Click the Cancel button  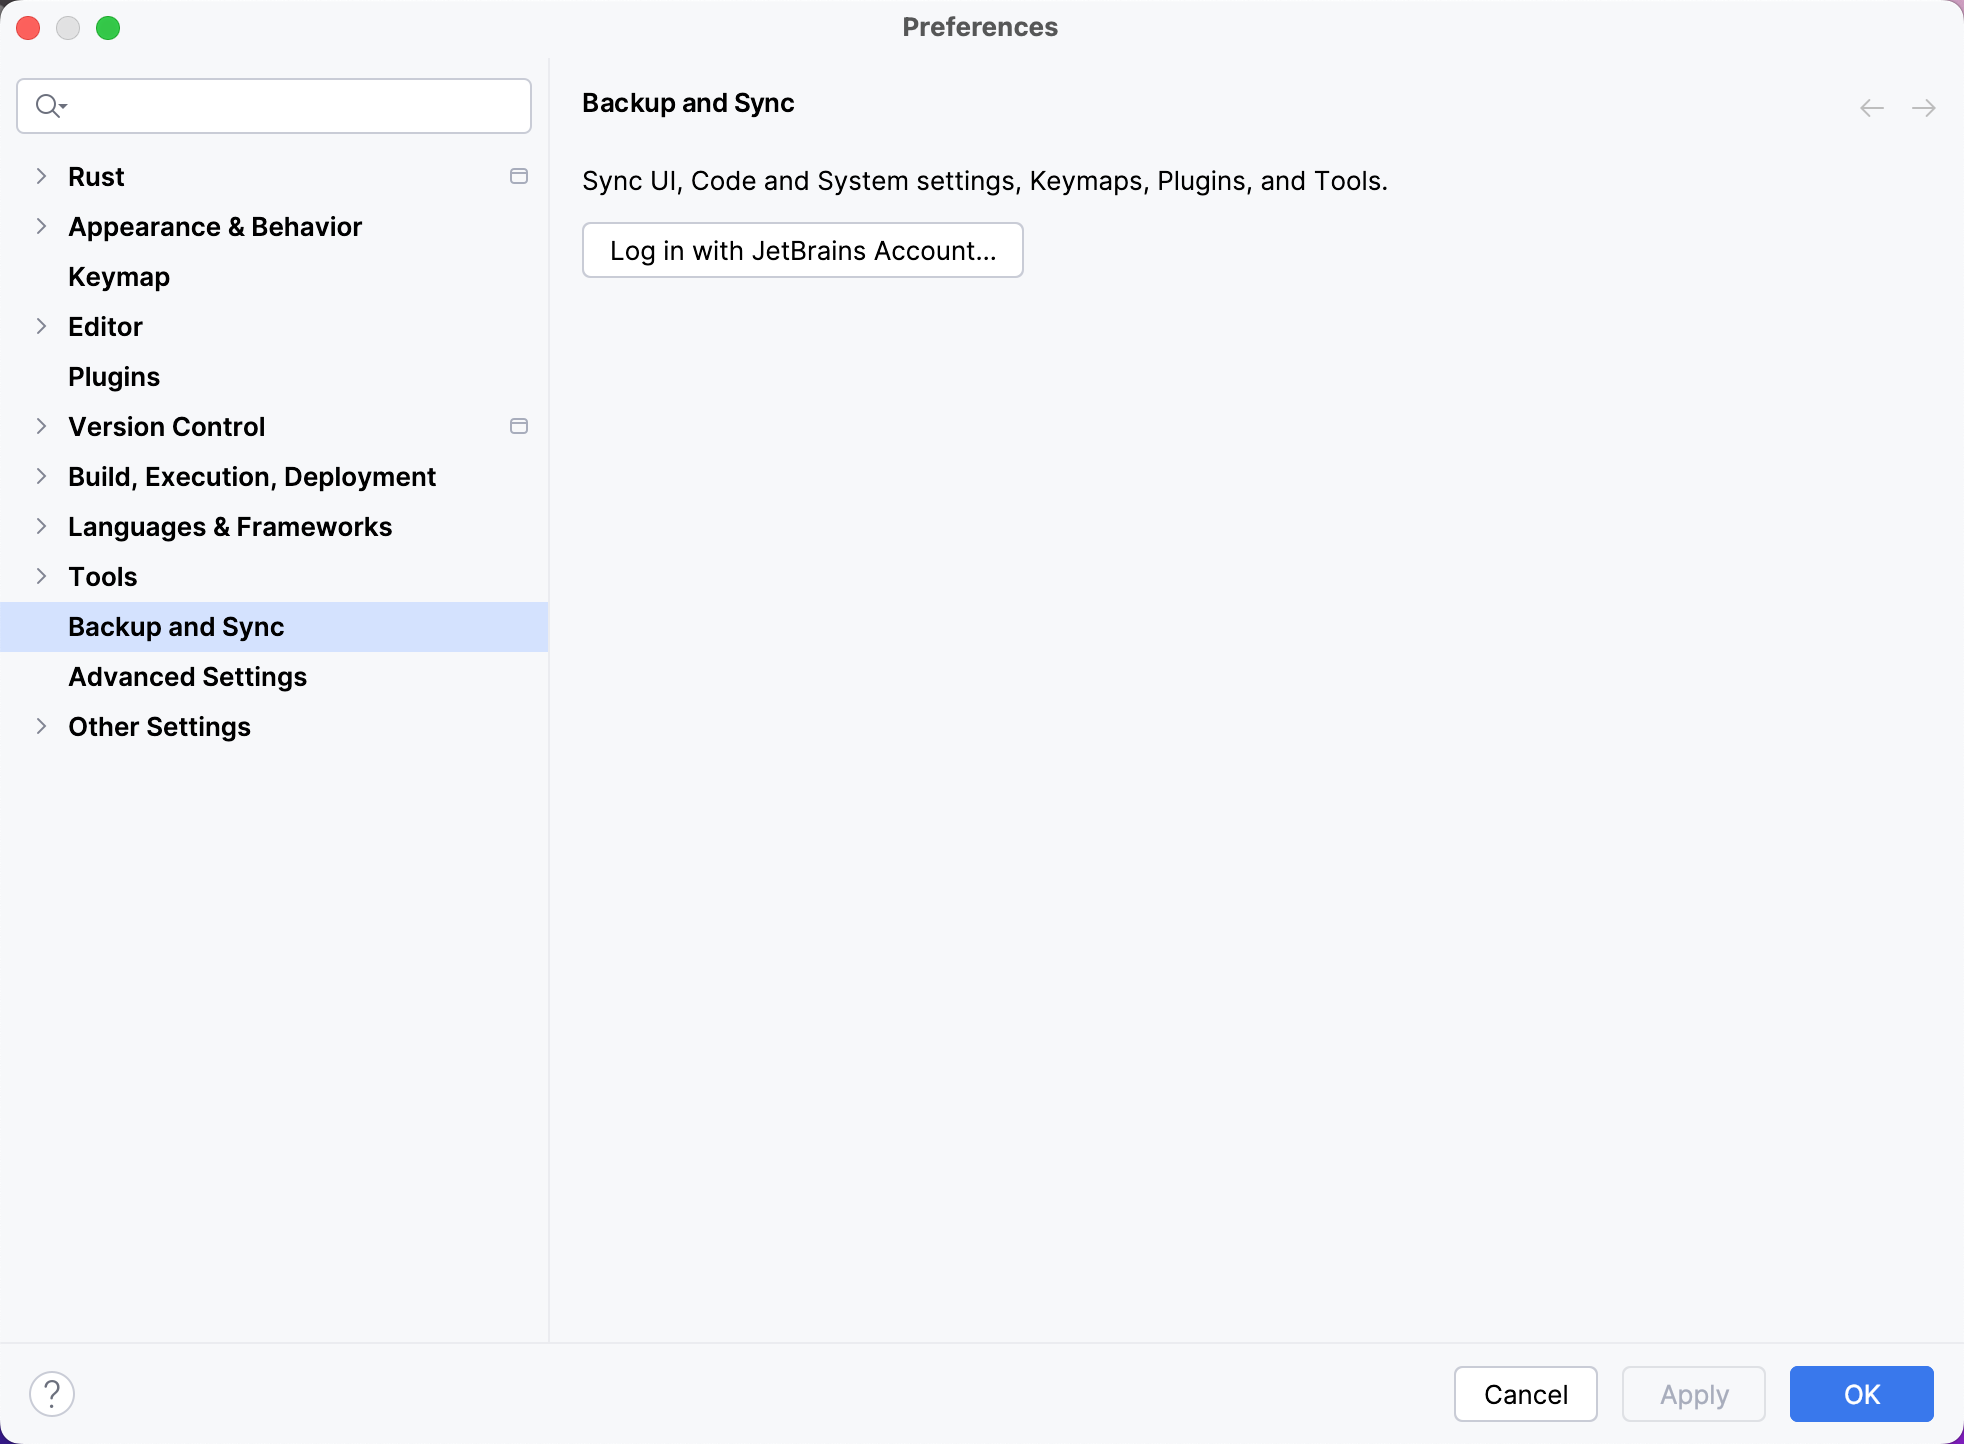pyautogui.click(x=1526, y=1394)
